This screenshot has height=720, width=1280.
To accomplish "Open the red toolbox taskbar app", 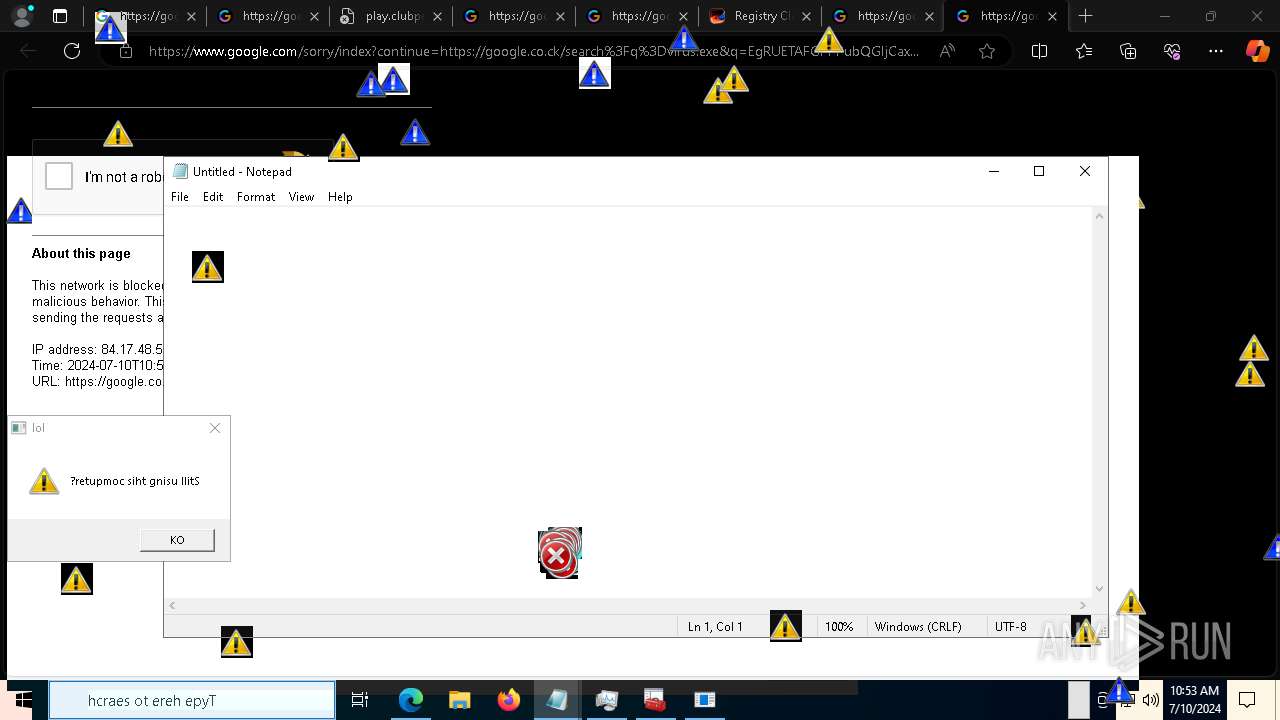I will click(655, 700).
